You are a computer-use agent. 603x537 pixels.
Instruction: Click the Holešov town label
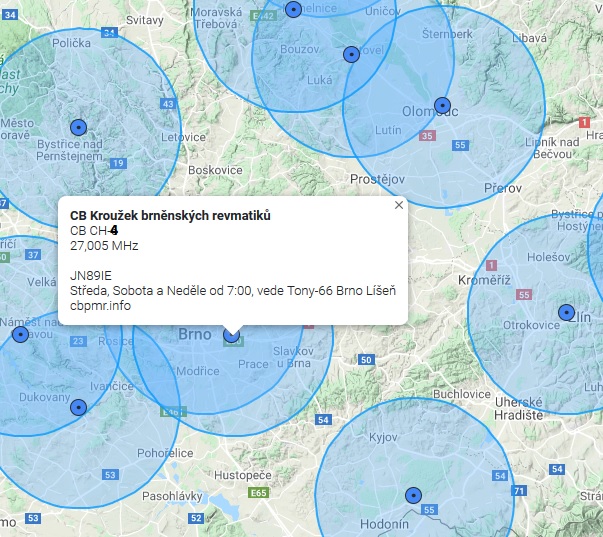pyautogui.click(x=548, y=257)
